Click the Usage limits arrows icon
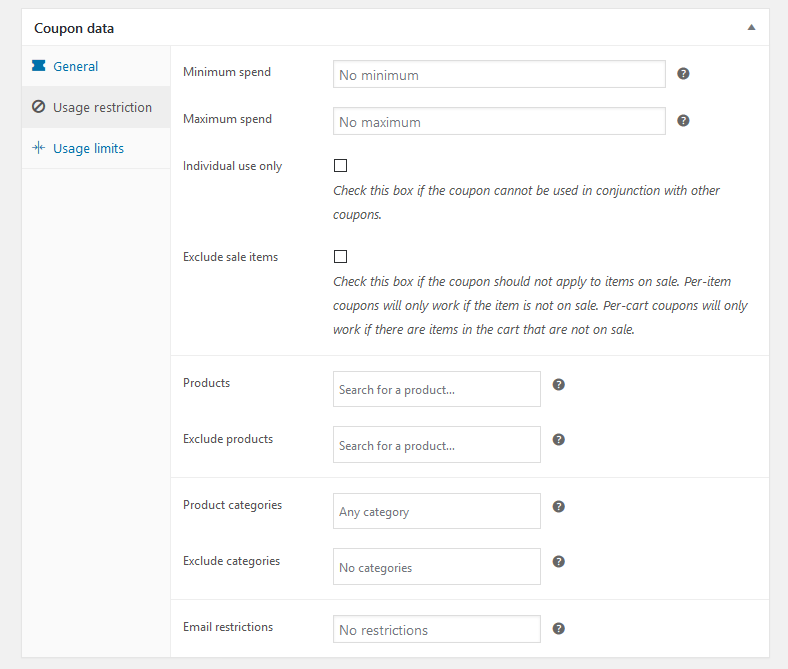Screen dimensions: 788x669 (x=39, y=148)
